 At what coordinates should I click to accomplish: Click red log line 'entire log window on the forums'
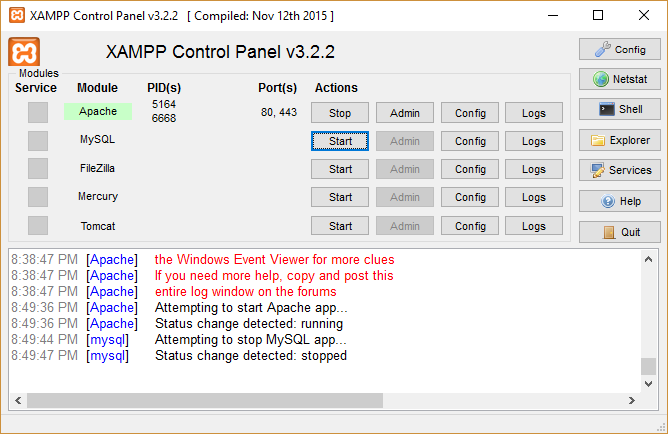(246, 292)
